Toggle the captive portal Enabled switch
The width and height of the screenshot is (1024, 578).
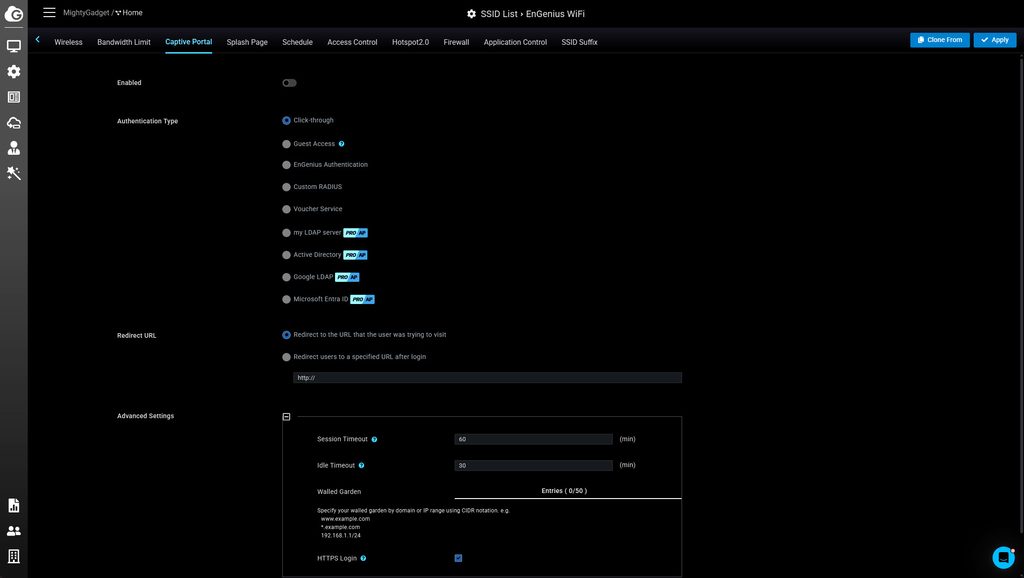tap(289, 83)
